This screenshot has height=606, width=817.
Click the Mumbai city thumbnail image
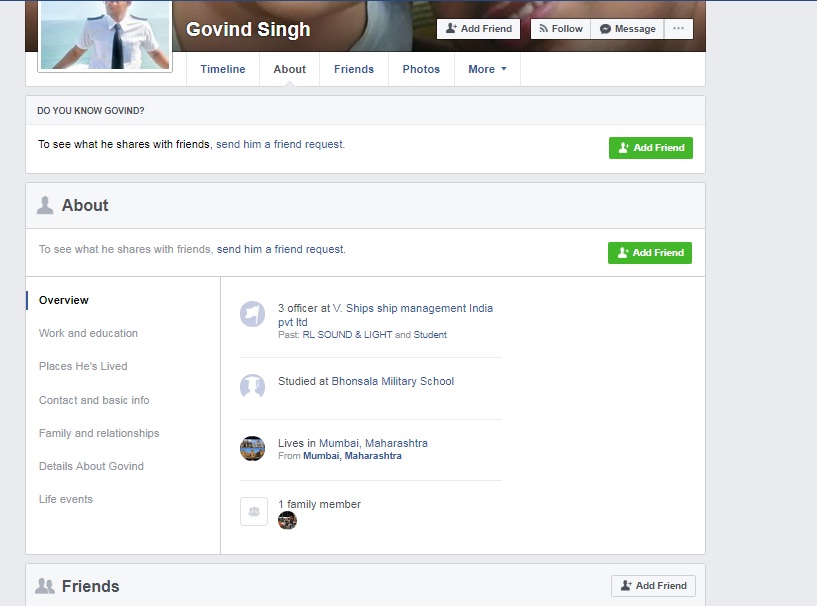click(252, 448)
